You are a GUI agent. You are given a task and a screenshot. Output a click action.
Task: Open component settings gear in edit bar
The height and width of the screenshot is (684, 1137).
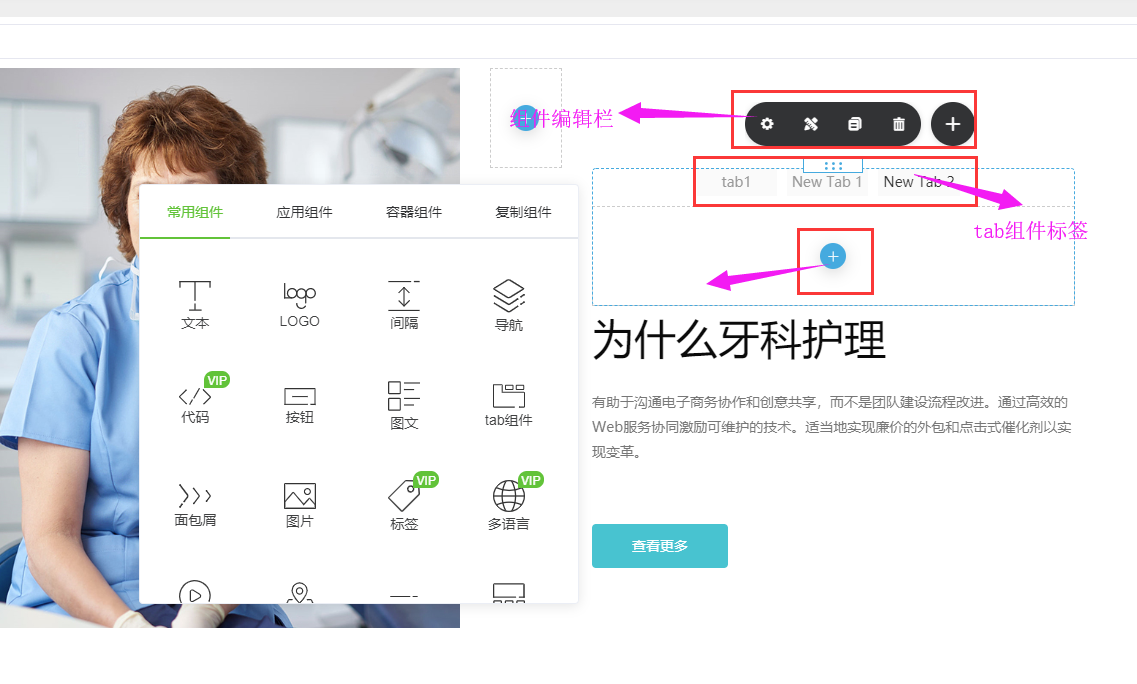766,124
